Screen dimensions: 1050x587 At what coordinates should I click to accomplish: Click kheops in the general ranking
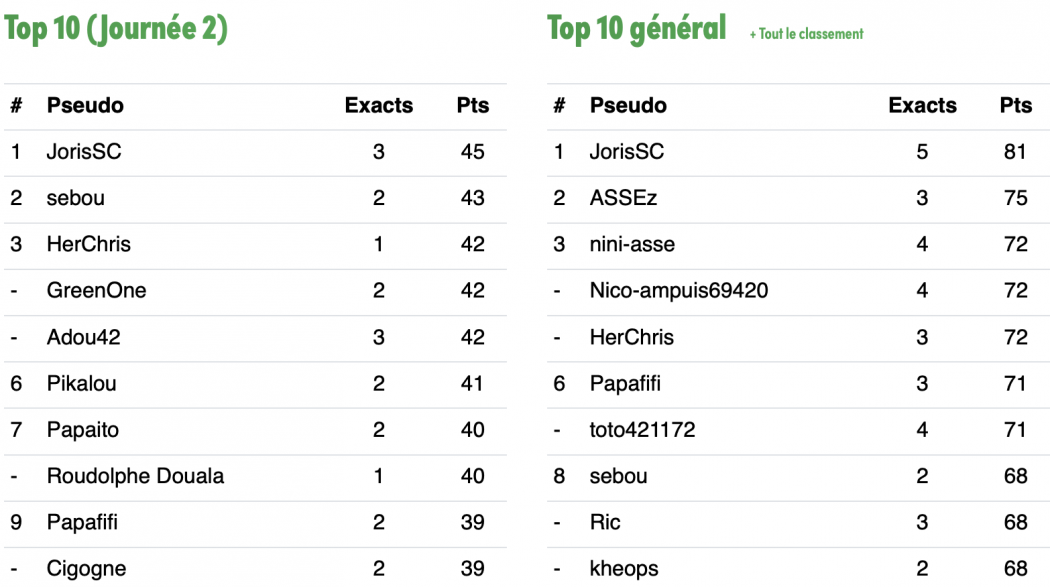click(x=624, y=569)
